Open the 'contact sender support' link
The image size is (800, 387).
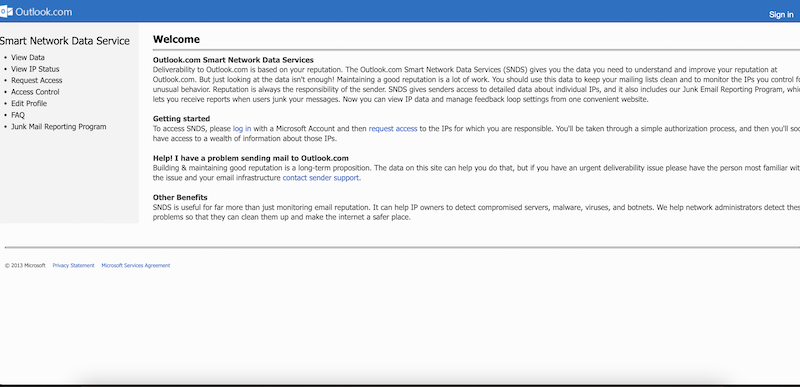321,178
